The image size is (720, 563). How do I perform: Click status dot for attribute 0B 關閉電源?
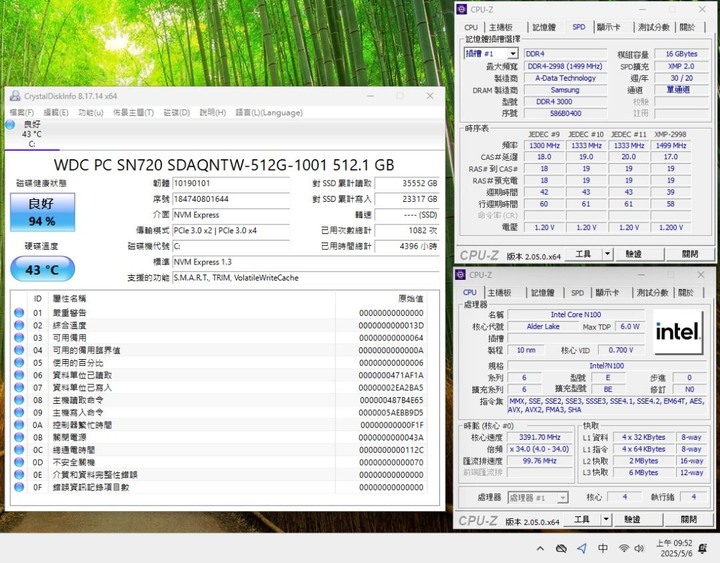(19, 437)
